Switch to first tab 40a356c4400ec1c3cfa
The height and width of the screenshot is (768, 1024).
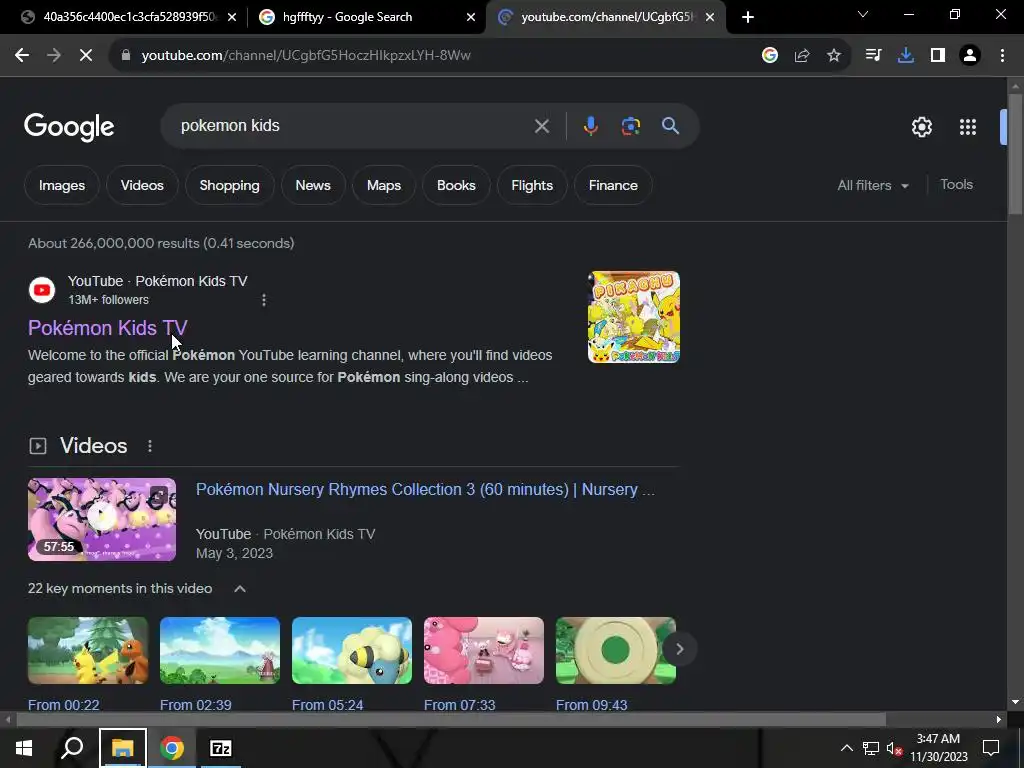(x=129, y=17)
